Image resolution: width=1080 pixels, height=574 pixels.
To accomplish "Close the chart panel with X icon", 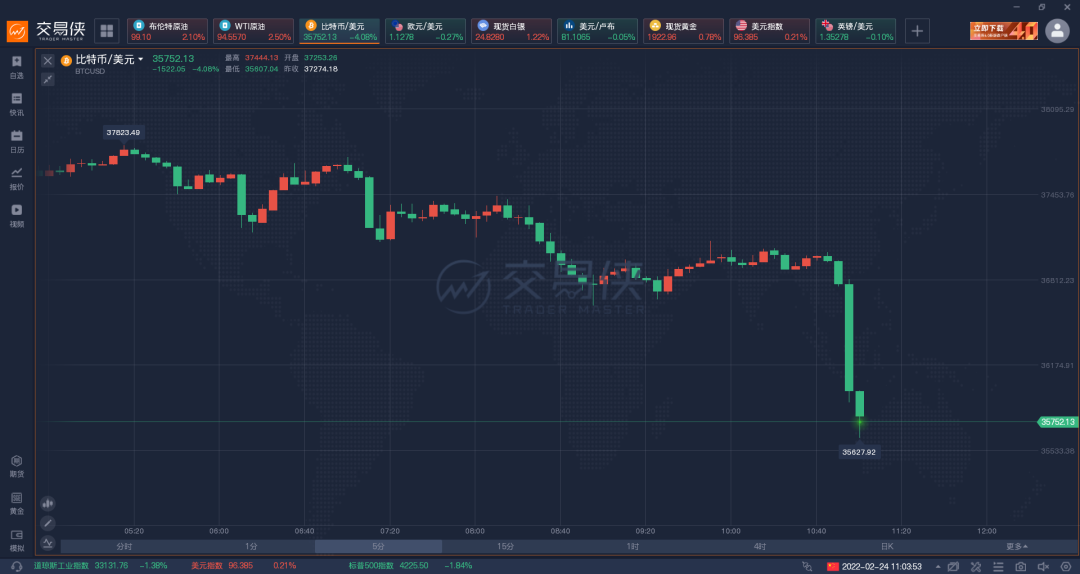I will tap(48, 61).
